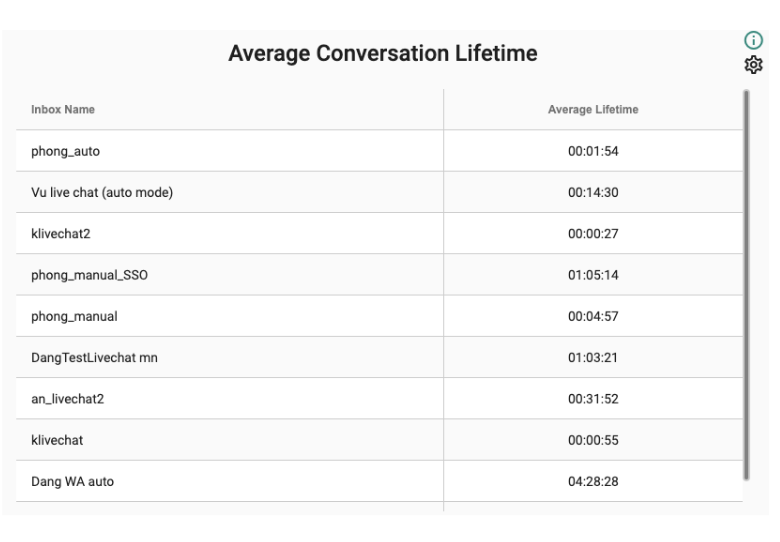Click the 01:05:14 lifetime value
The width and height of the screenshot is (780, 542).
tap(593, 275)
